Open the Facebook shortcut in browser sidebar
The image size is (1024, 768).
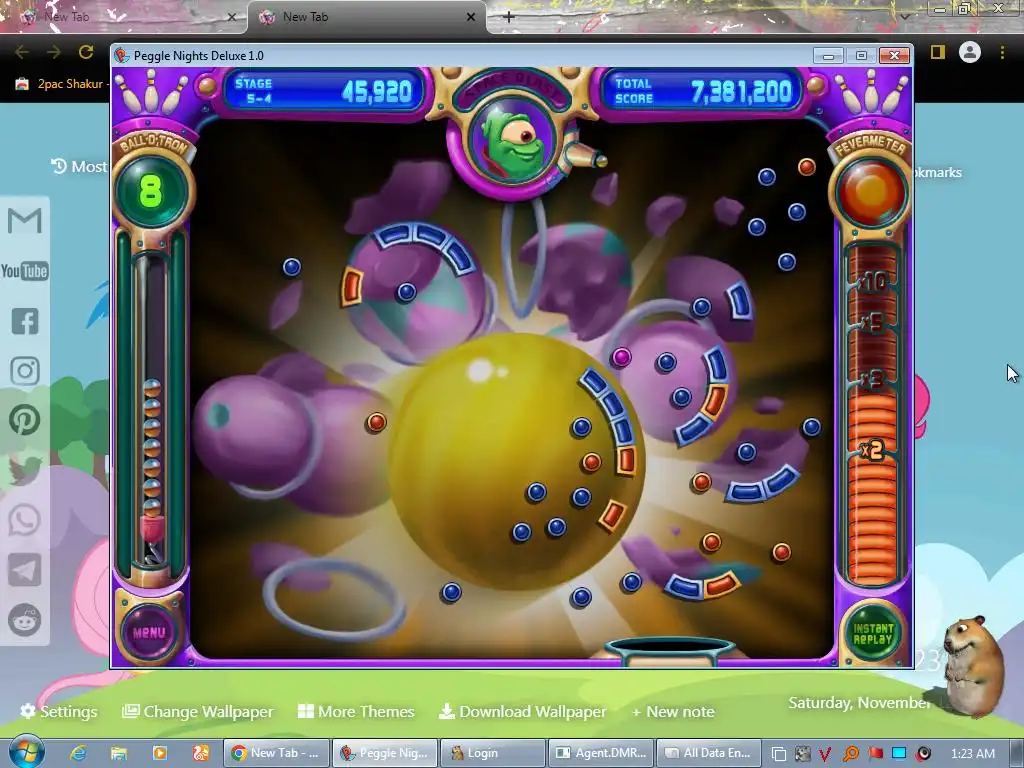pyautogui.click(x=25, y=321)
